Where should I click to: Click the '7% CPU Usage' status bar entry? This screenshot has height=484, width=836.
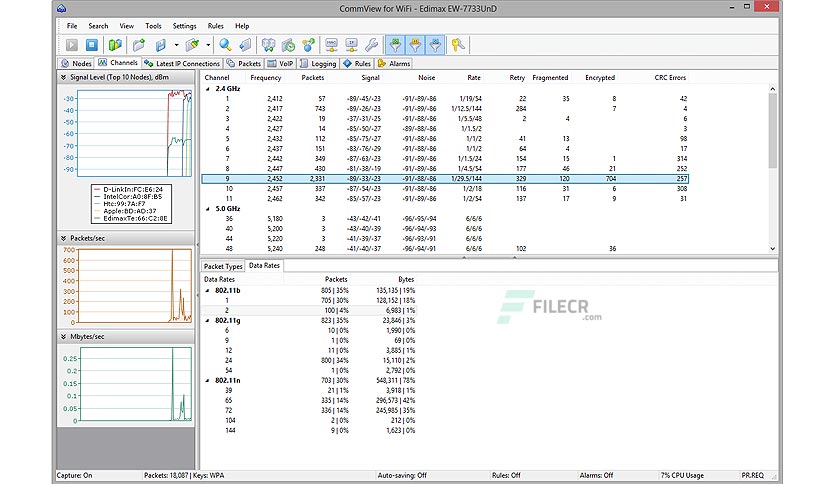point(682,475)
